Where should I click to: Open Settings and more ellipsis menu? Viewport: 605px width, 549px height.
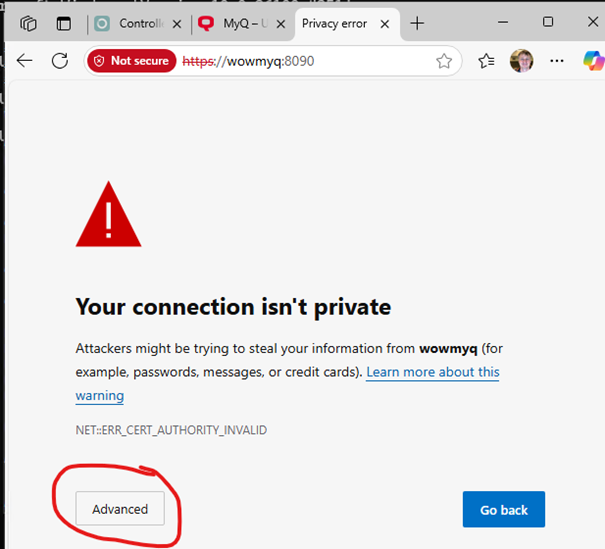click(x=557, y=61)
